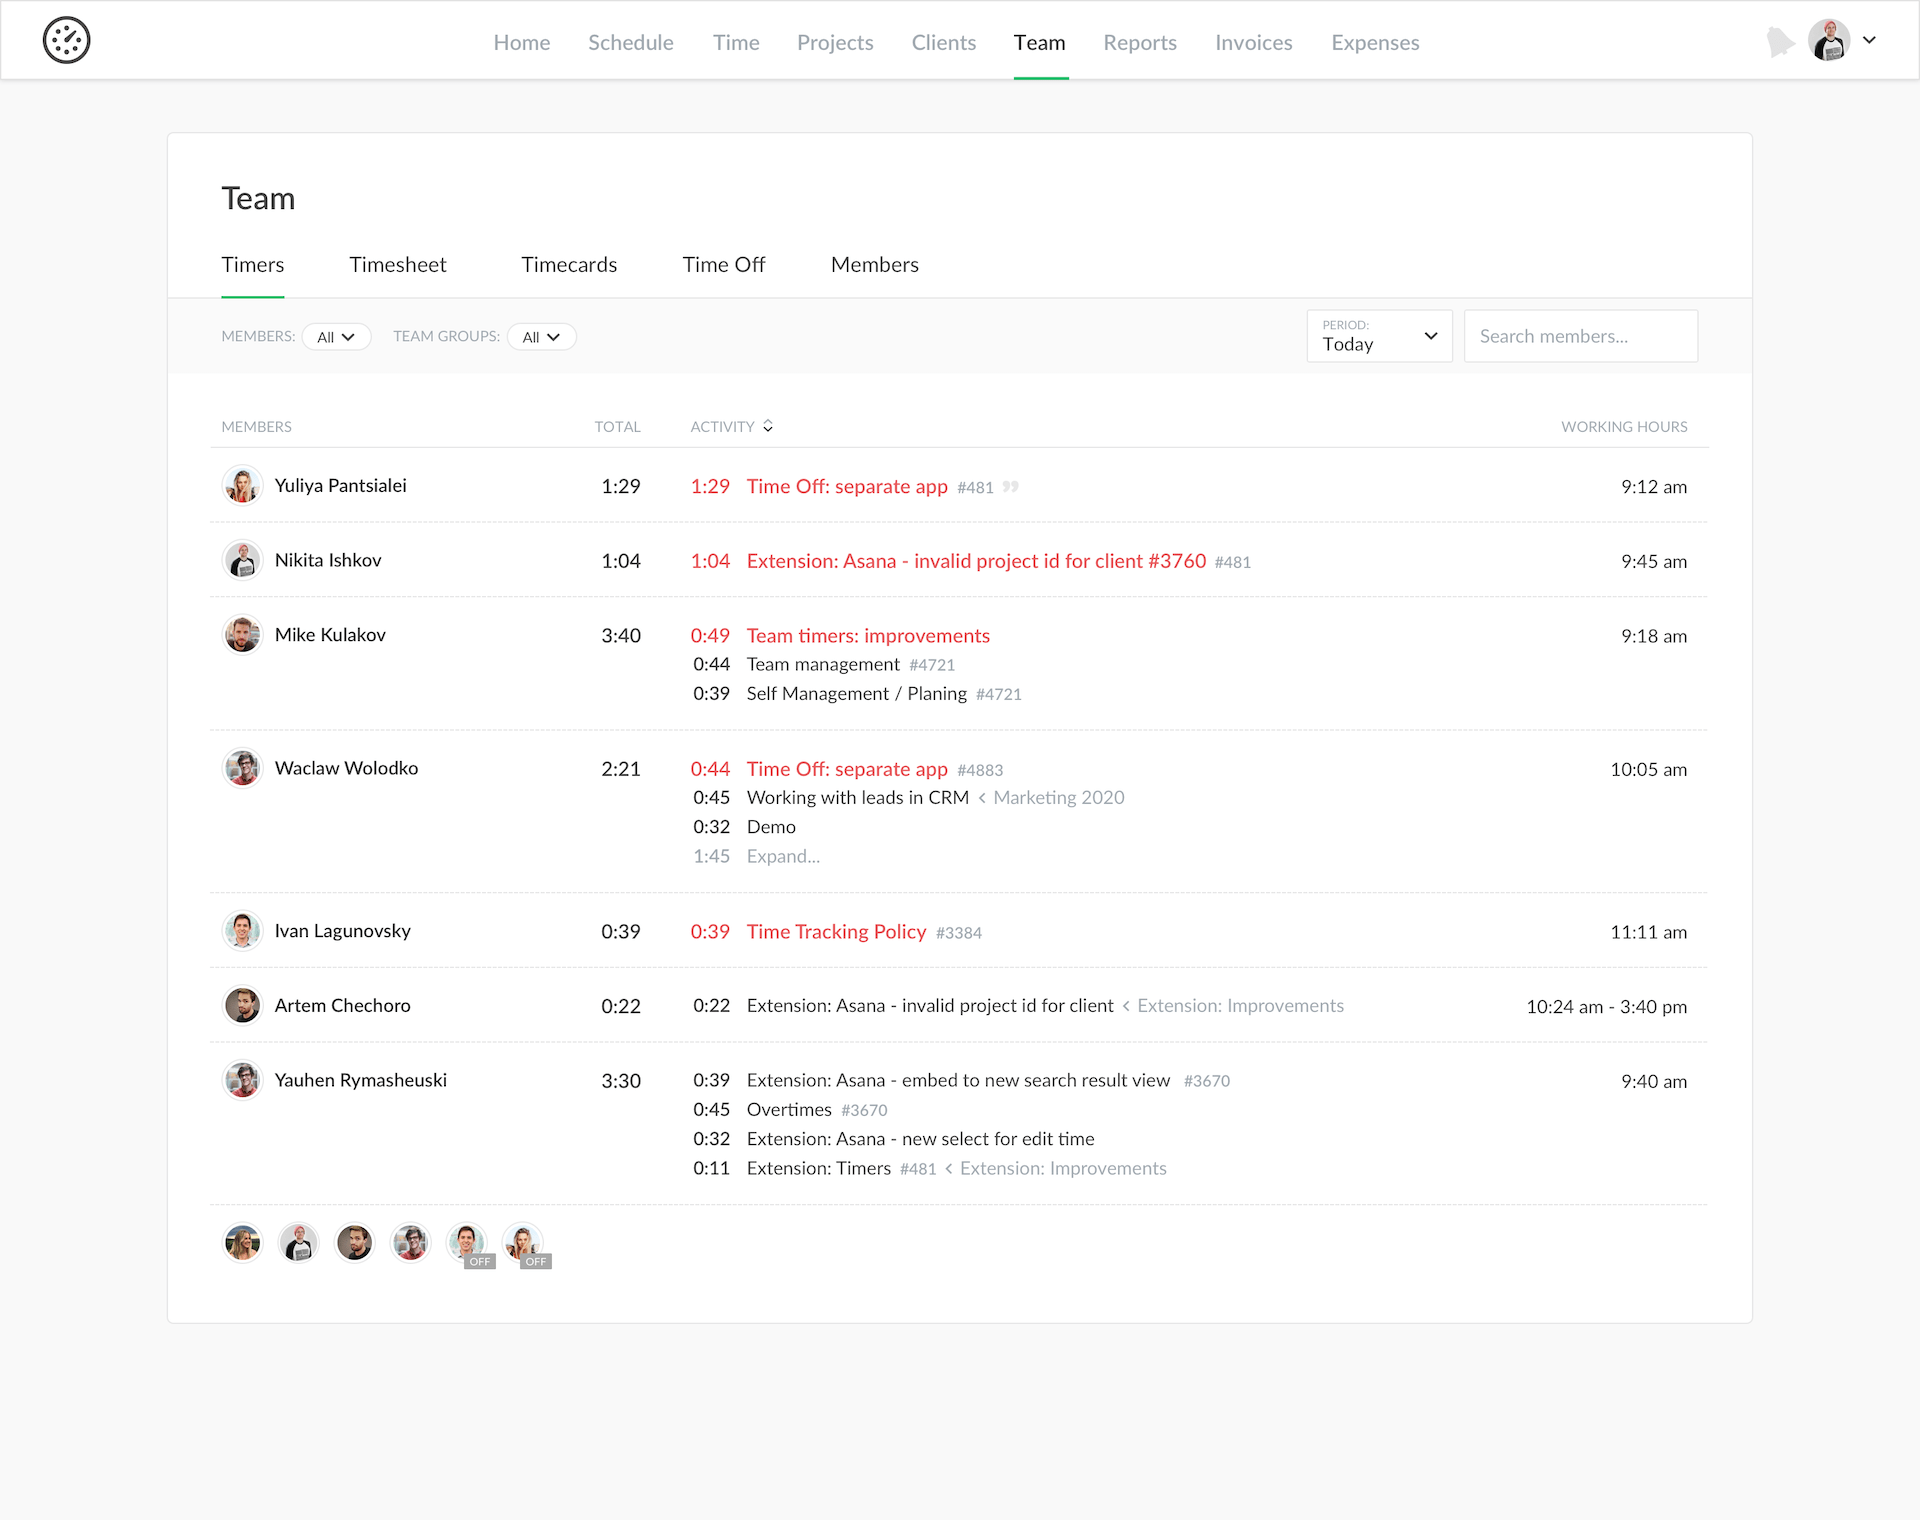Click the quote comment icon beside #481
Screen dimensions: 1920x1520
(1011, 487)
